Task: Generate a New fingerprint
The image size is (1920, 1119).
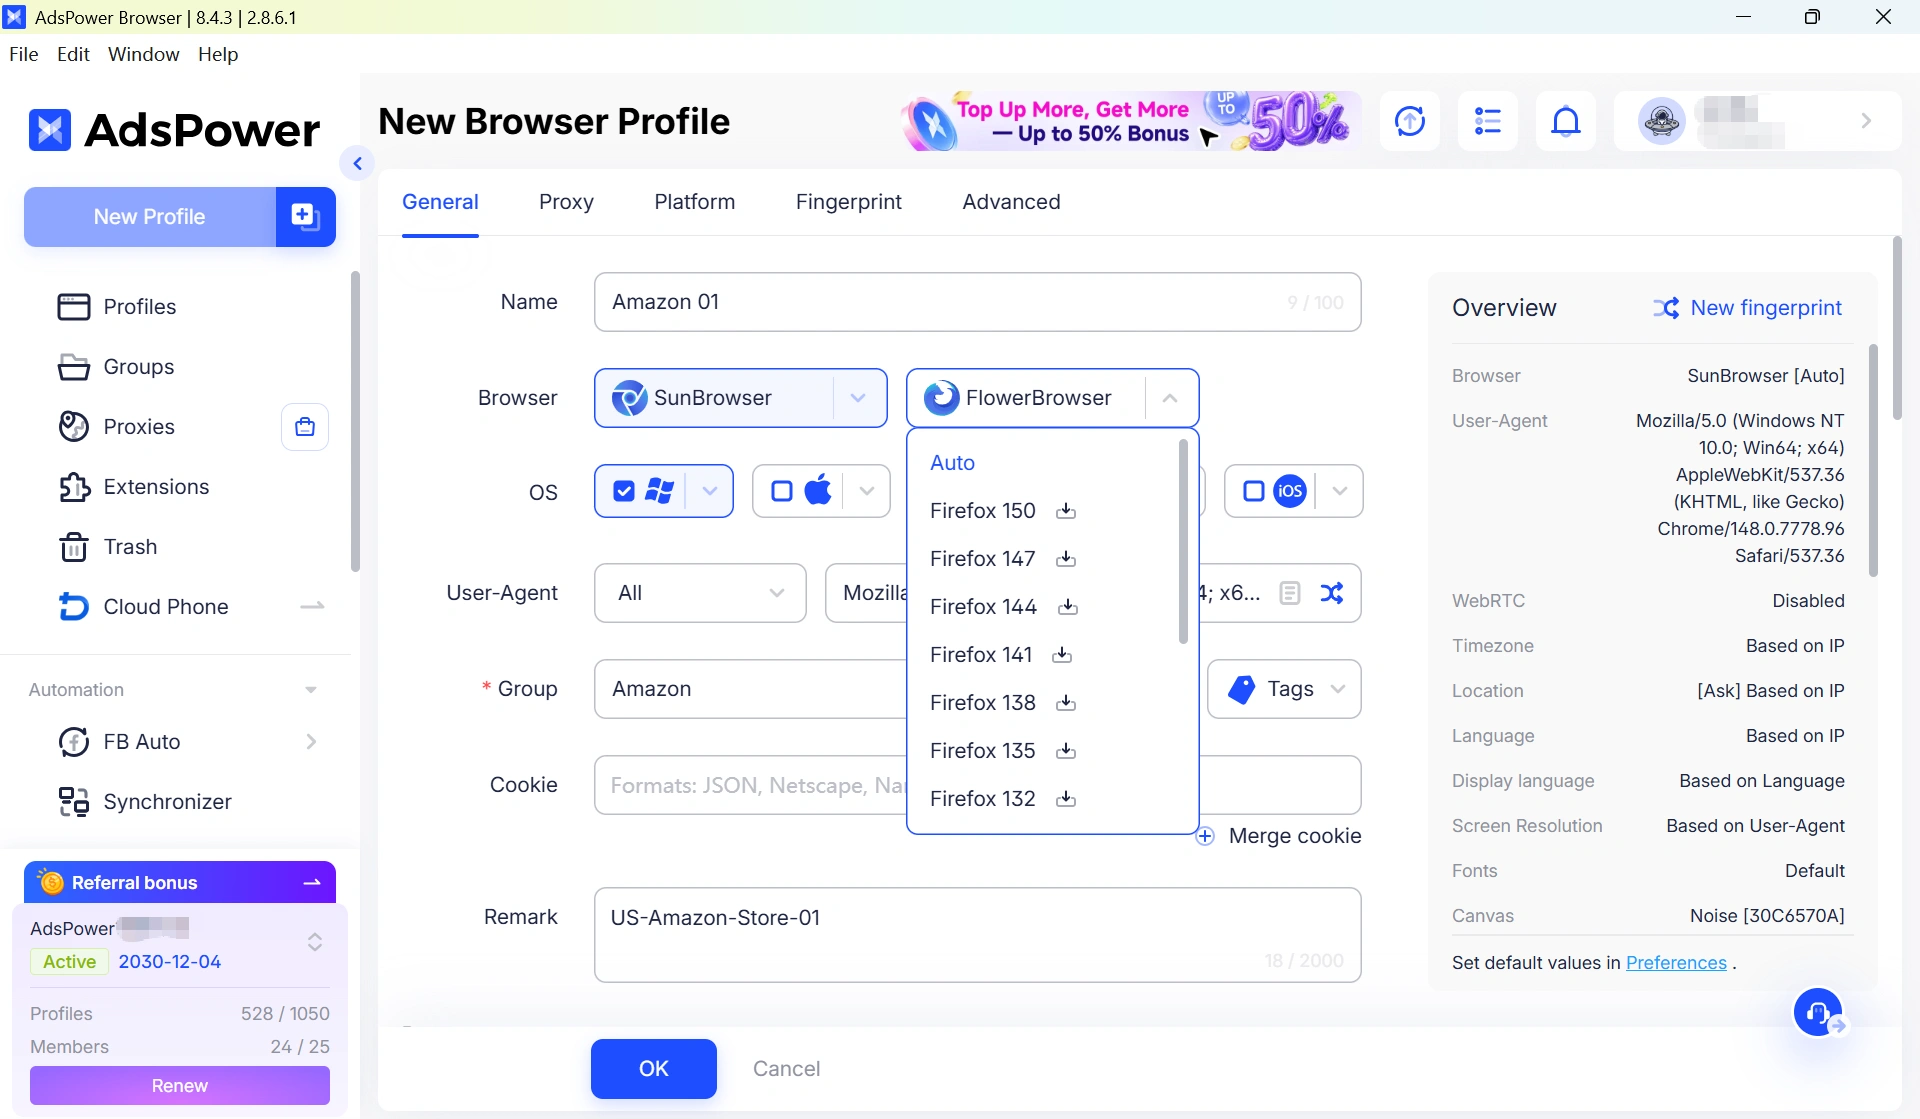Action: pos(1747,308)
